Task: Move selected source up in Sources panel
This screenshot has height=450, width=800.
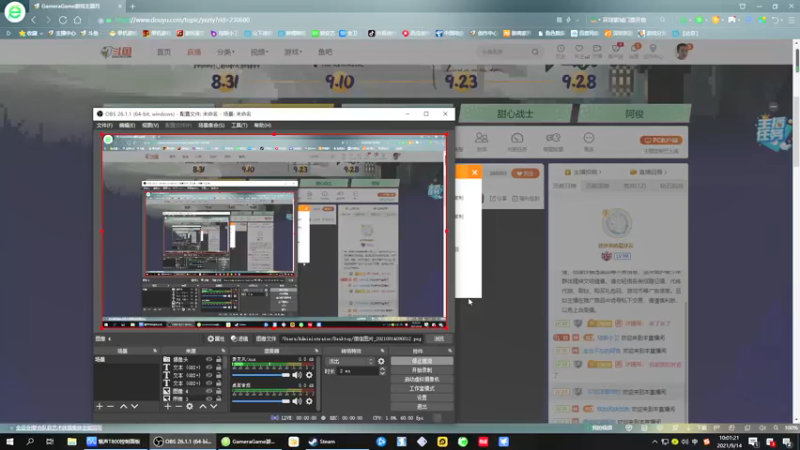Action: pos(203,406)
